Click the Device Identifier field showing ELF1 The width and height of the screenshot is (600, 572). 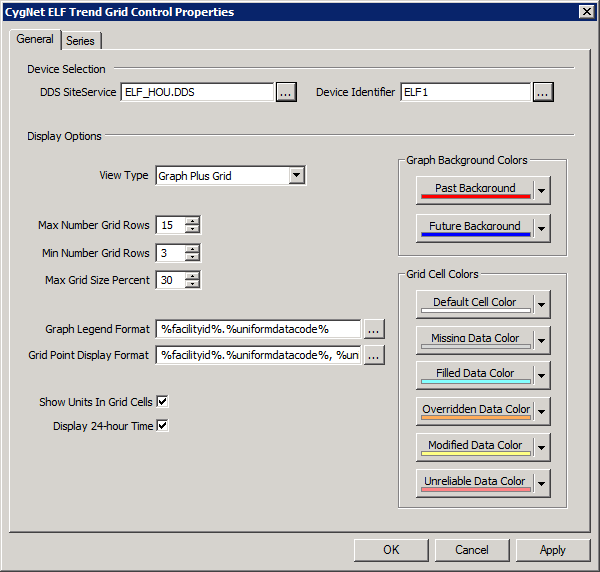click(466, 92)
